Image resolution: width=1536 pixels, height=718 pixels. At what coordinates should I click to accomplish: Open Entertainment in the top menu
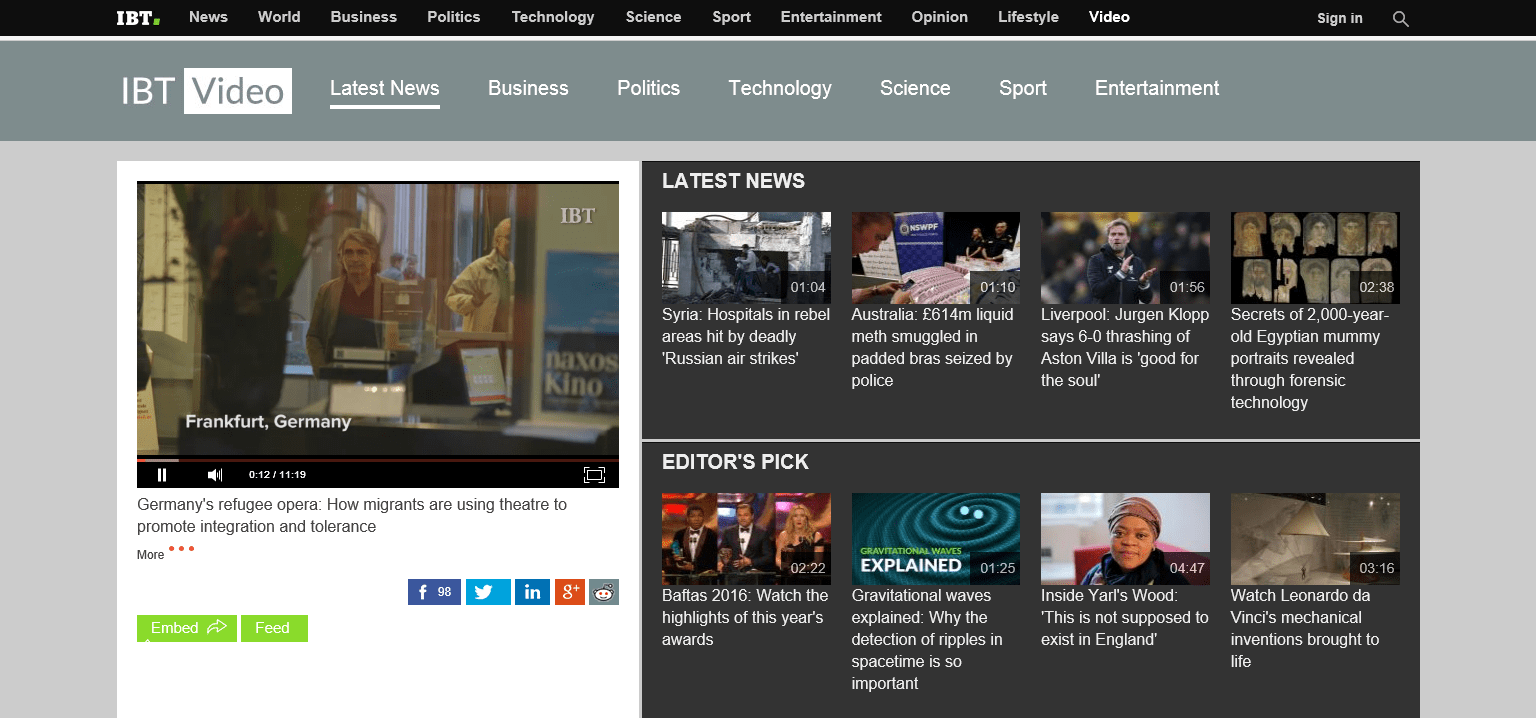coord(831,17)
